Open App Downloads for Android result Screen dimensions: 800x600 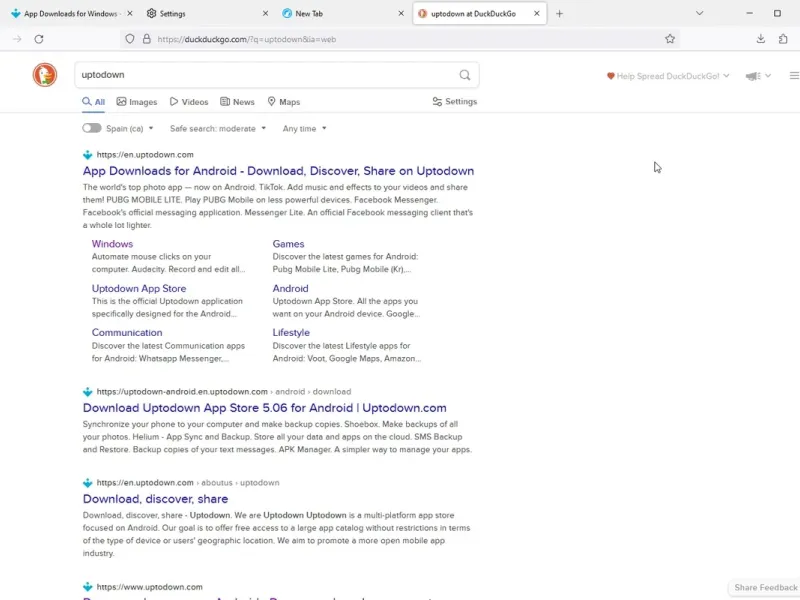coord(278,171)
